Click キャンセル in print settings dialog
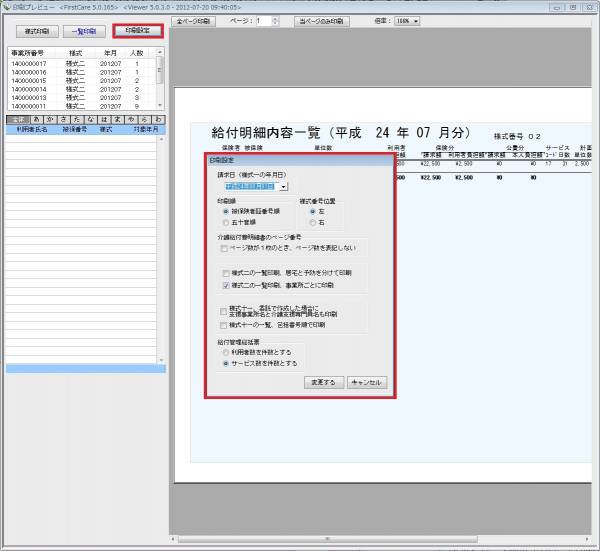 pyautogui.click(x=364, y=382)
